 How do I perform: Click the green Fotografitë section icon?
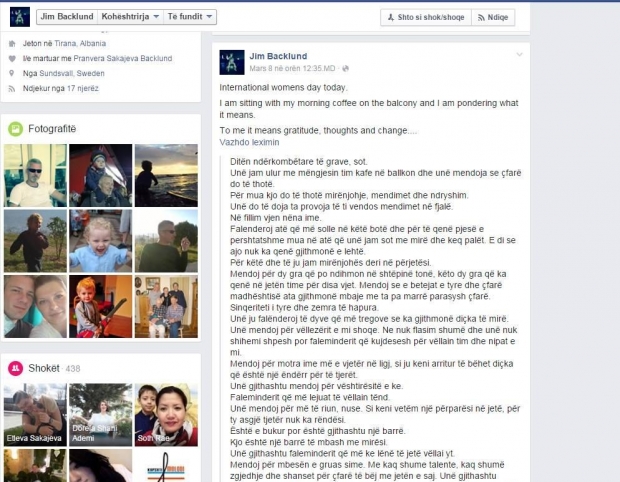pyautogui.click(x=16, y=129)
